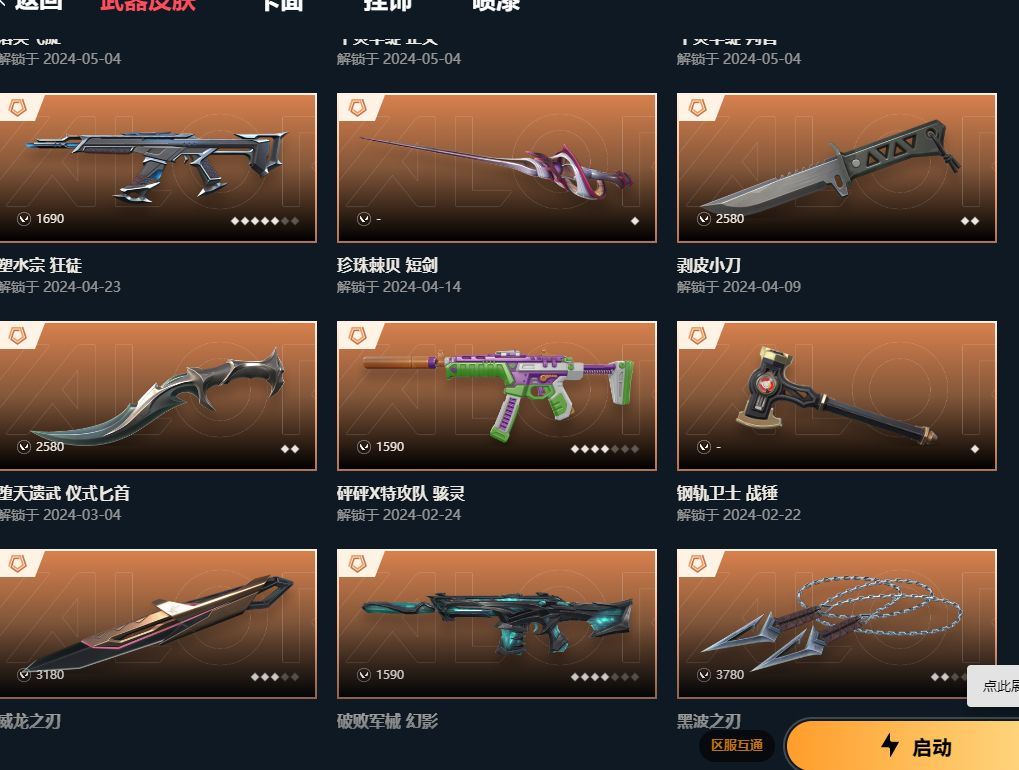The height and width of the screenshot is (770, 1019).
Task: Click the currency icon beside 3780
Action: tap(704, 675)
